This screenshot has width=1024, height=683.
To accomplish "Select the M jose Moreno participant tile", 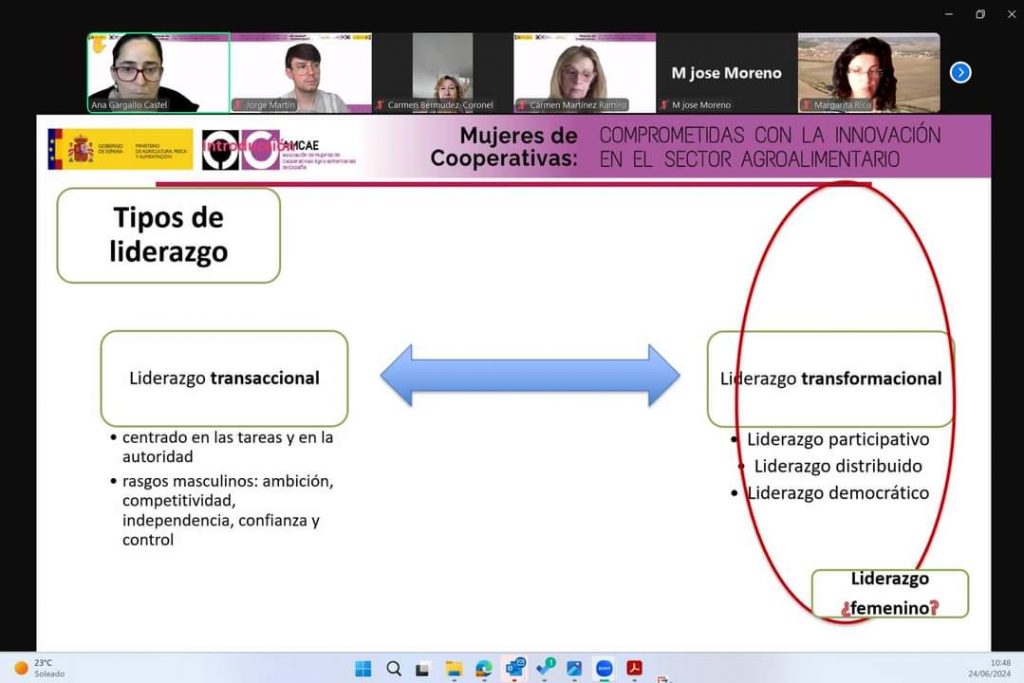I will 726,72.
